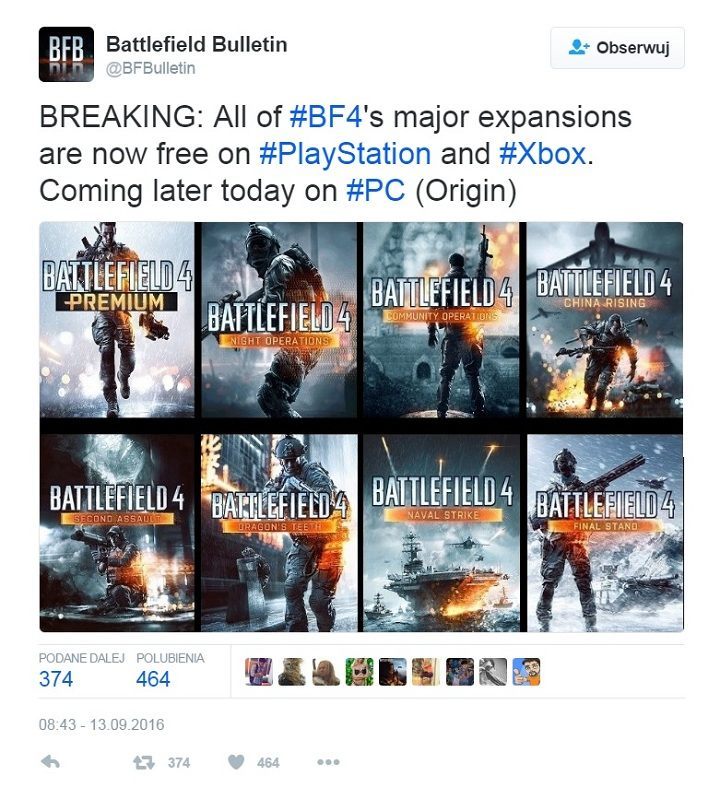
Task: Click the last liker avatar with orange shirt
Action: click(x=526, y=672)
